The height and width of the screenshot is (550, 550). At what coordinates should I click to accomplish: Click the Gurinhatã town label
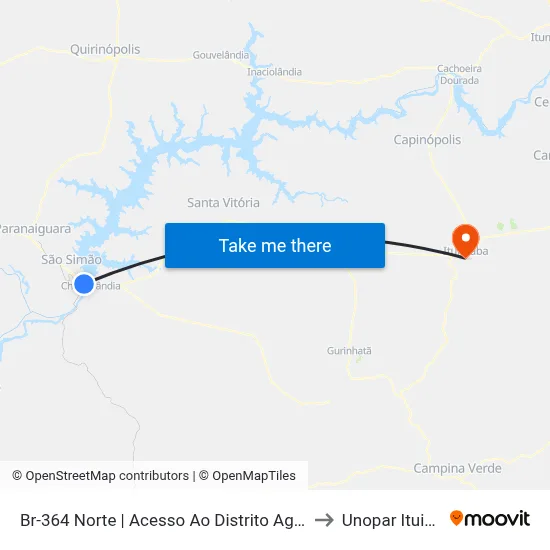(349, 350)
